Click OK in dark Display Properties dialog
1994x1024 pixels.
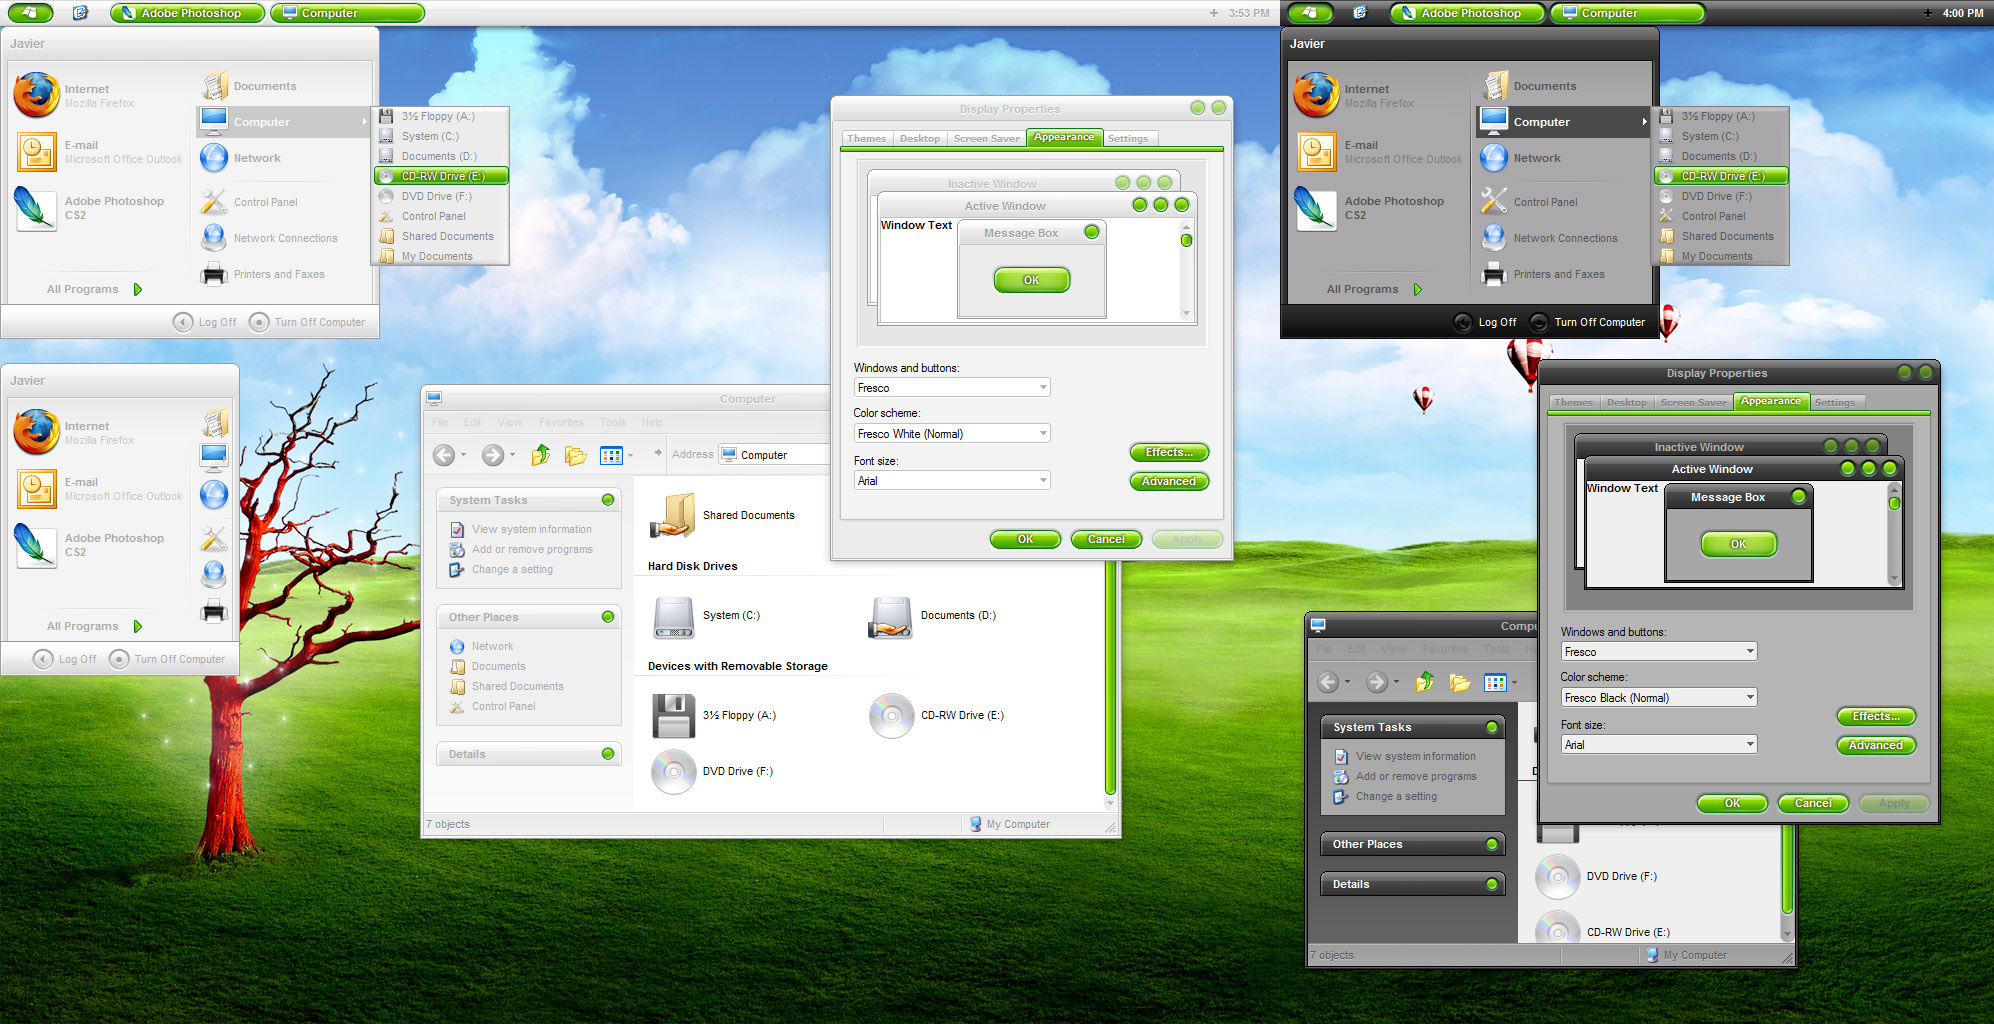click(x=1732, y=803)
